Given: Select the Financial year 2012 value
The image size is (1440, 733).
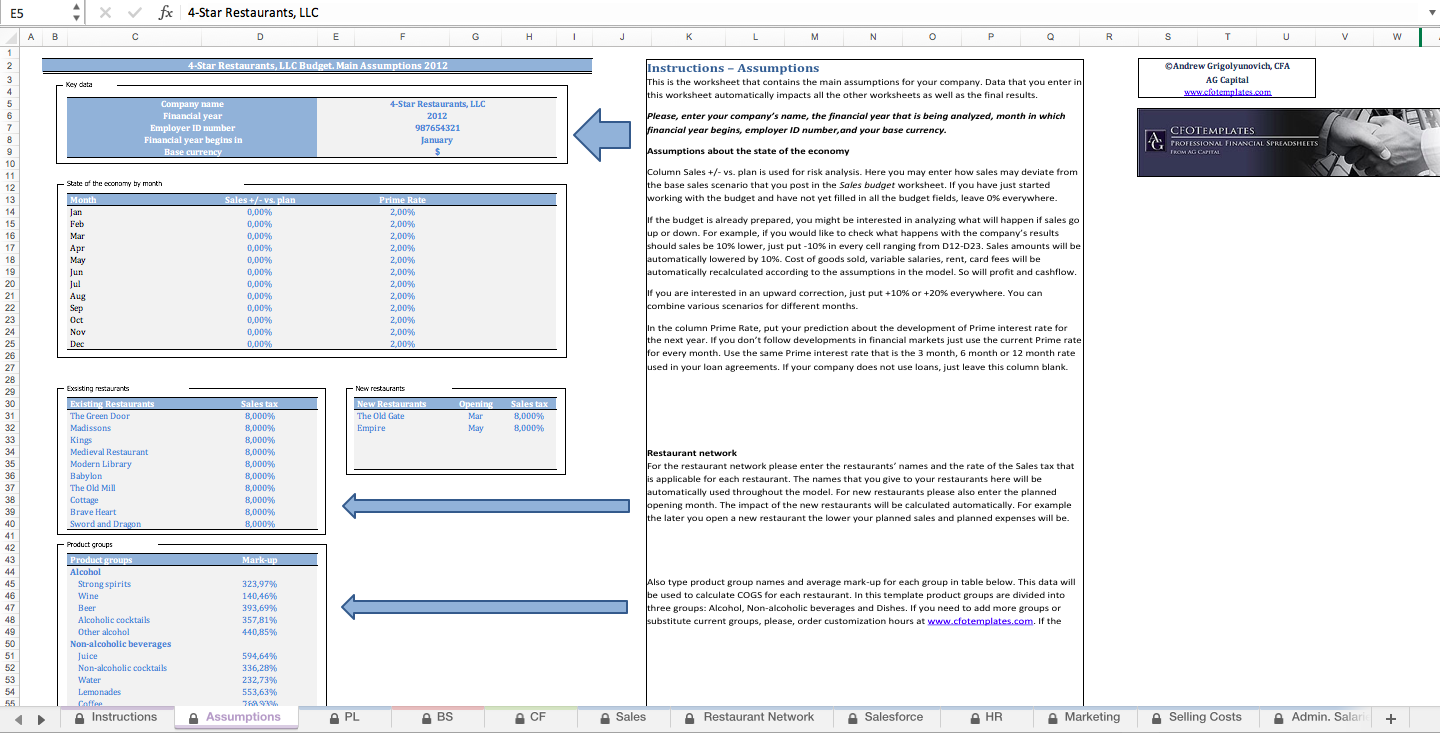Looking at the screenshot, I should click(437, 116).
